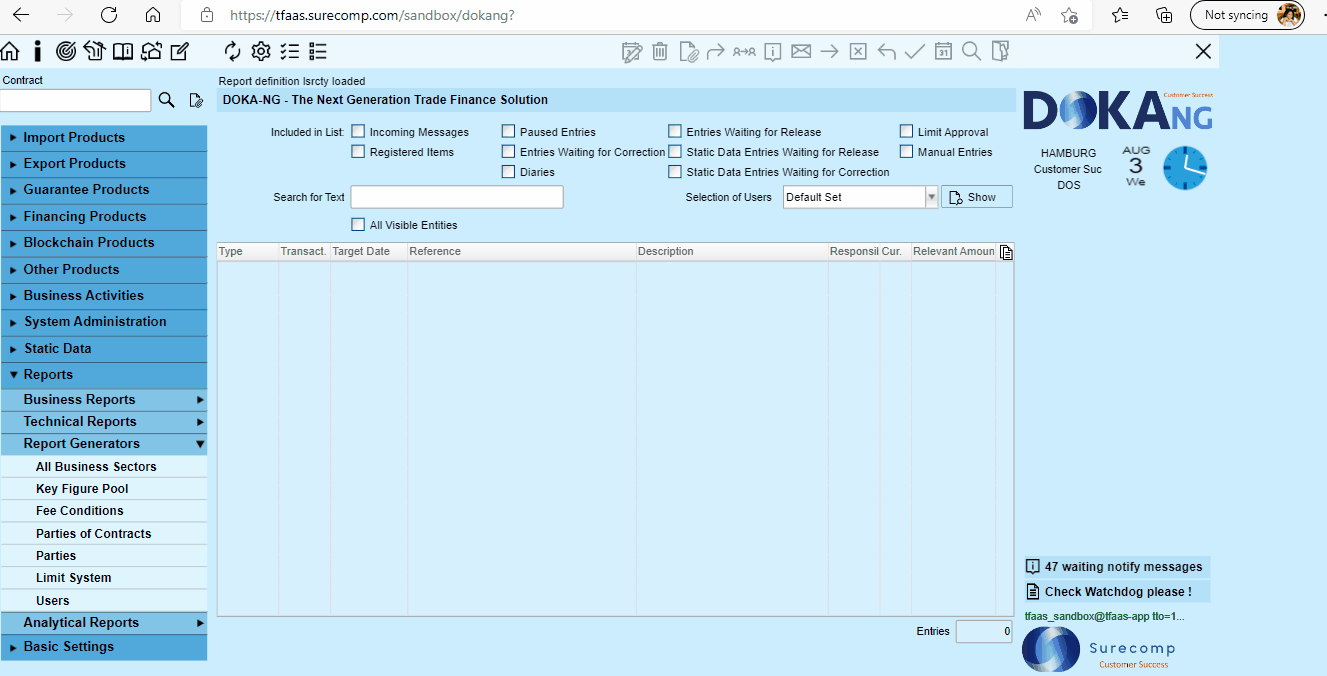Open the open-book info icon
This screenshot has height=676, width=1327.
coord(123,51)
